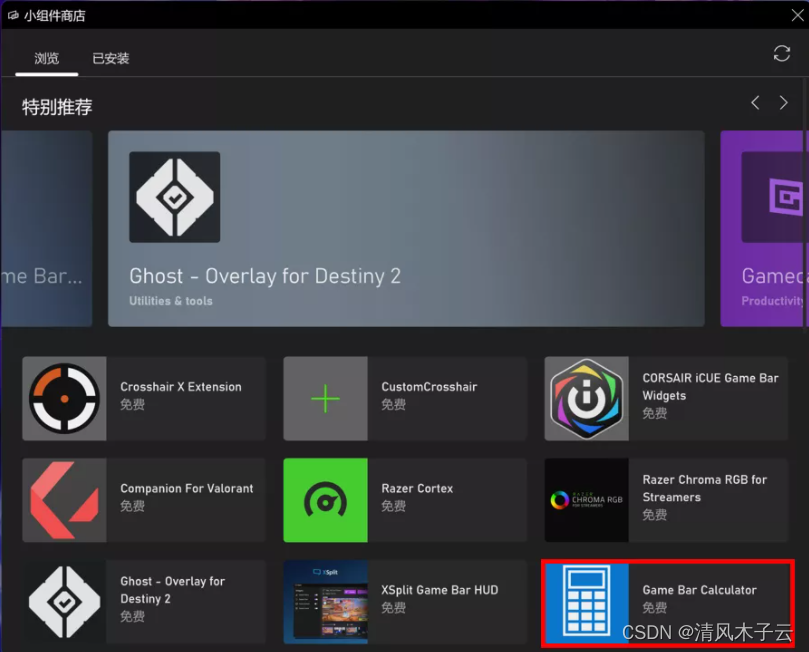Click 免费 under XSplit Game Bar HUD
Viewport: 809px width, 652px height.
pos(393,608)
